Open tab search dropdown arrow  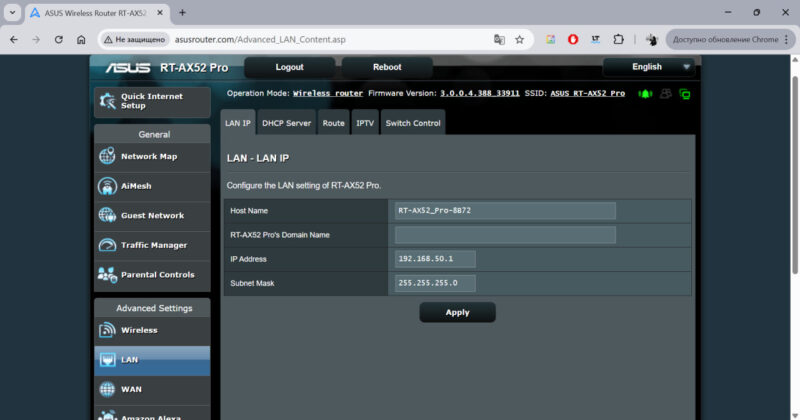click(12, 13)
